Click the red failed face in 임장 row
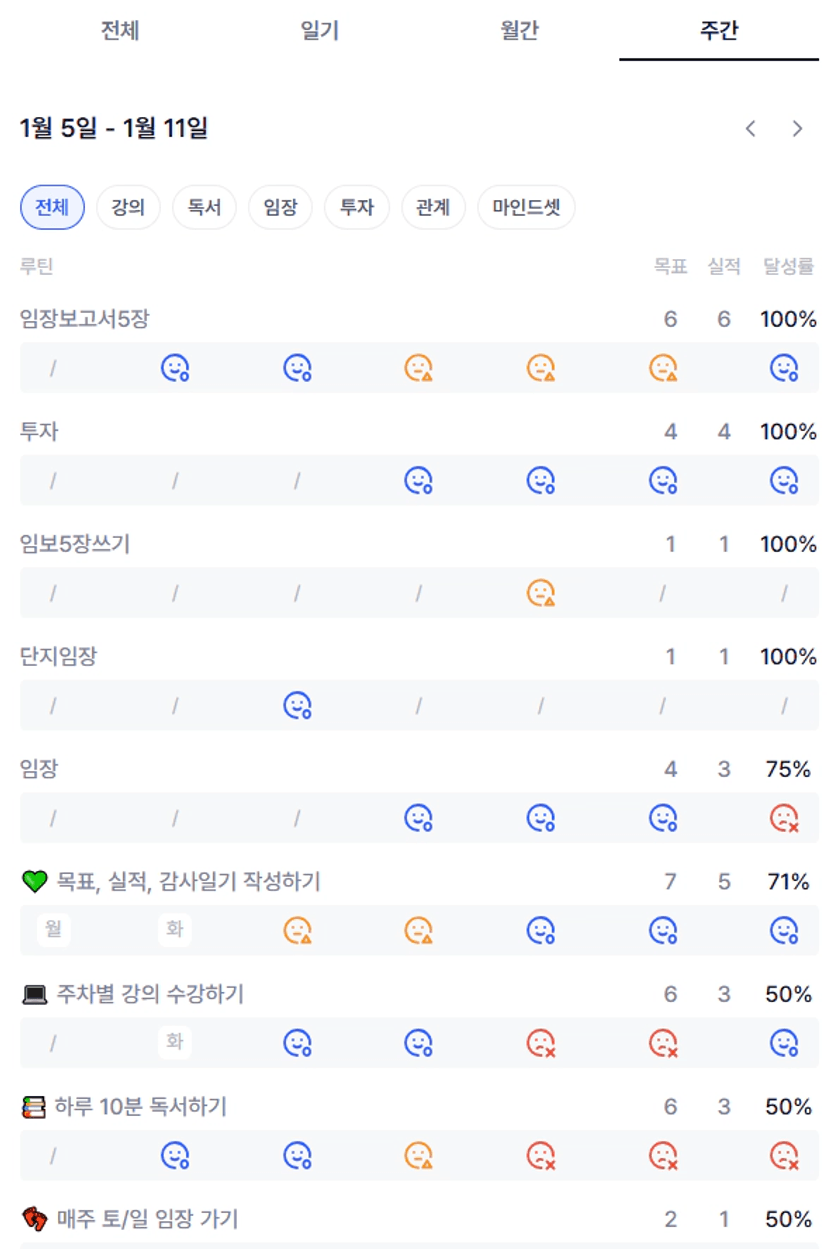This screenshot has width=827, height=1249. [x=784, y=818]
